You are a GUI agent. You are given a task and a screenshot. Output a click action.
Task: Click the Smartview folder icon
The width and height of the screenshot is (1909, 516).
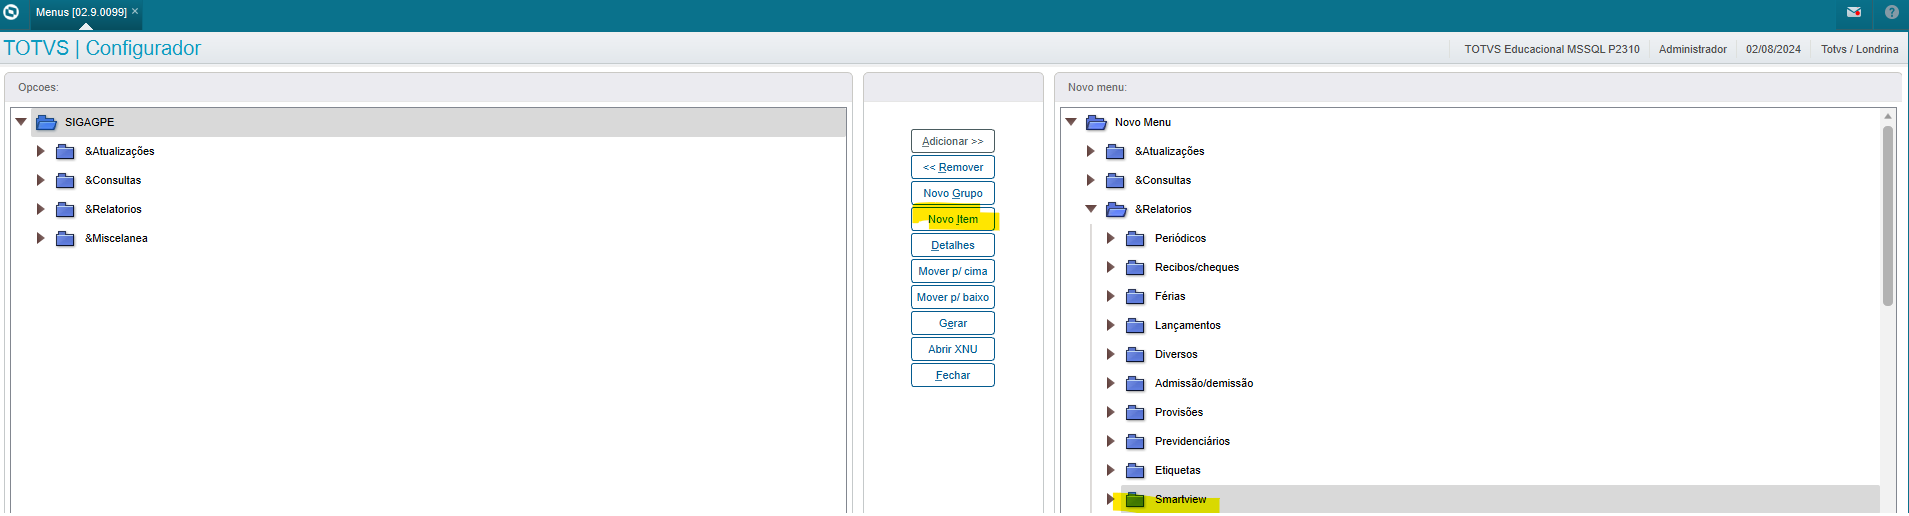1136,499
